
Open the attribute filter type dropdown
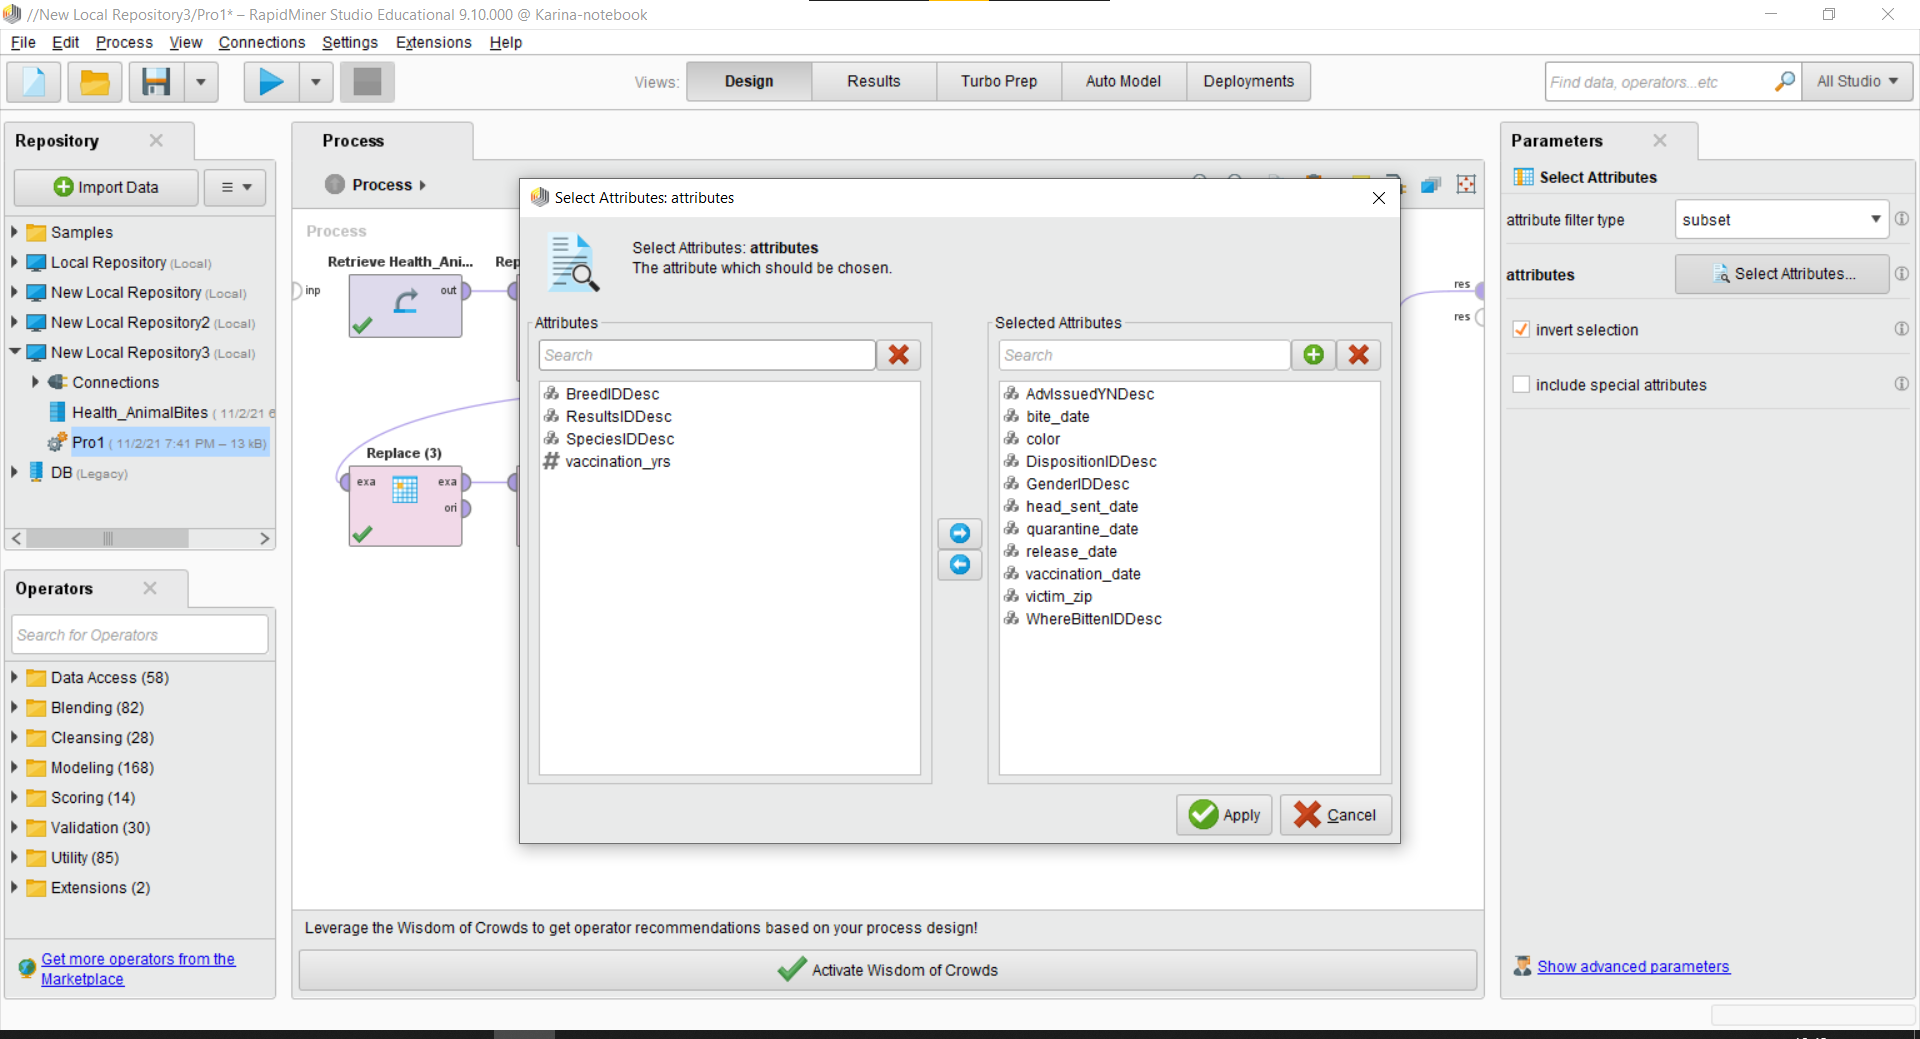pos(1781,220)
